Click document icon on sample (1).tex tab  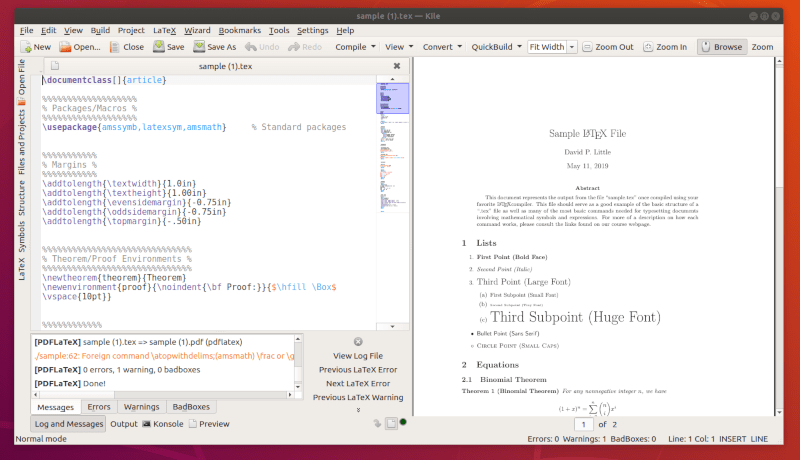(x=55, y=66)
